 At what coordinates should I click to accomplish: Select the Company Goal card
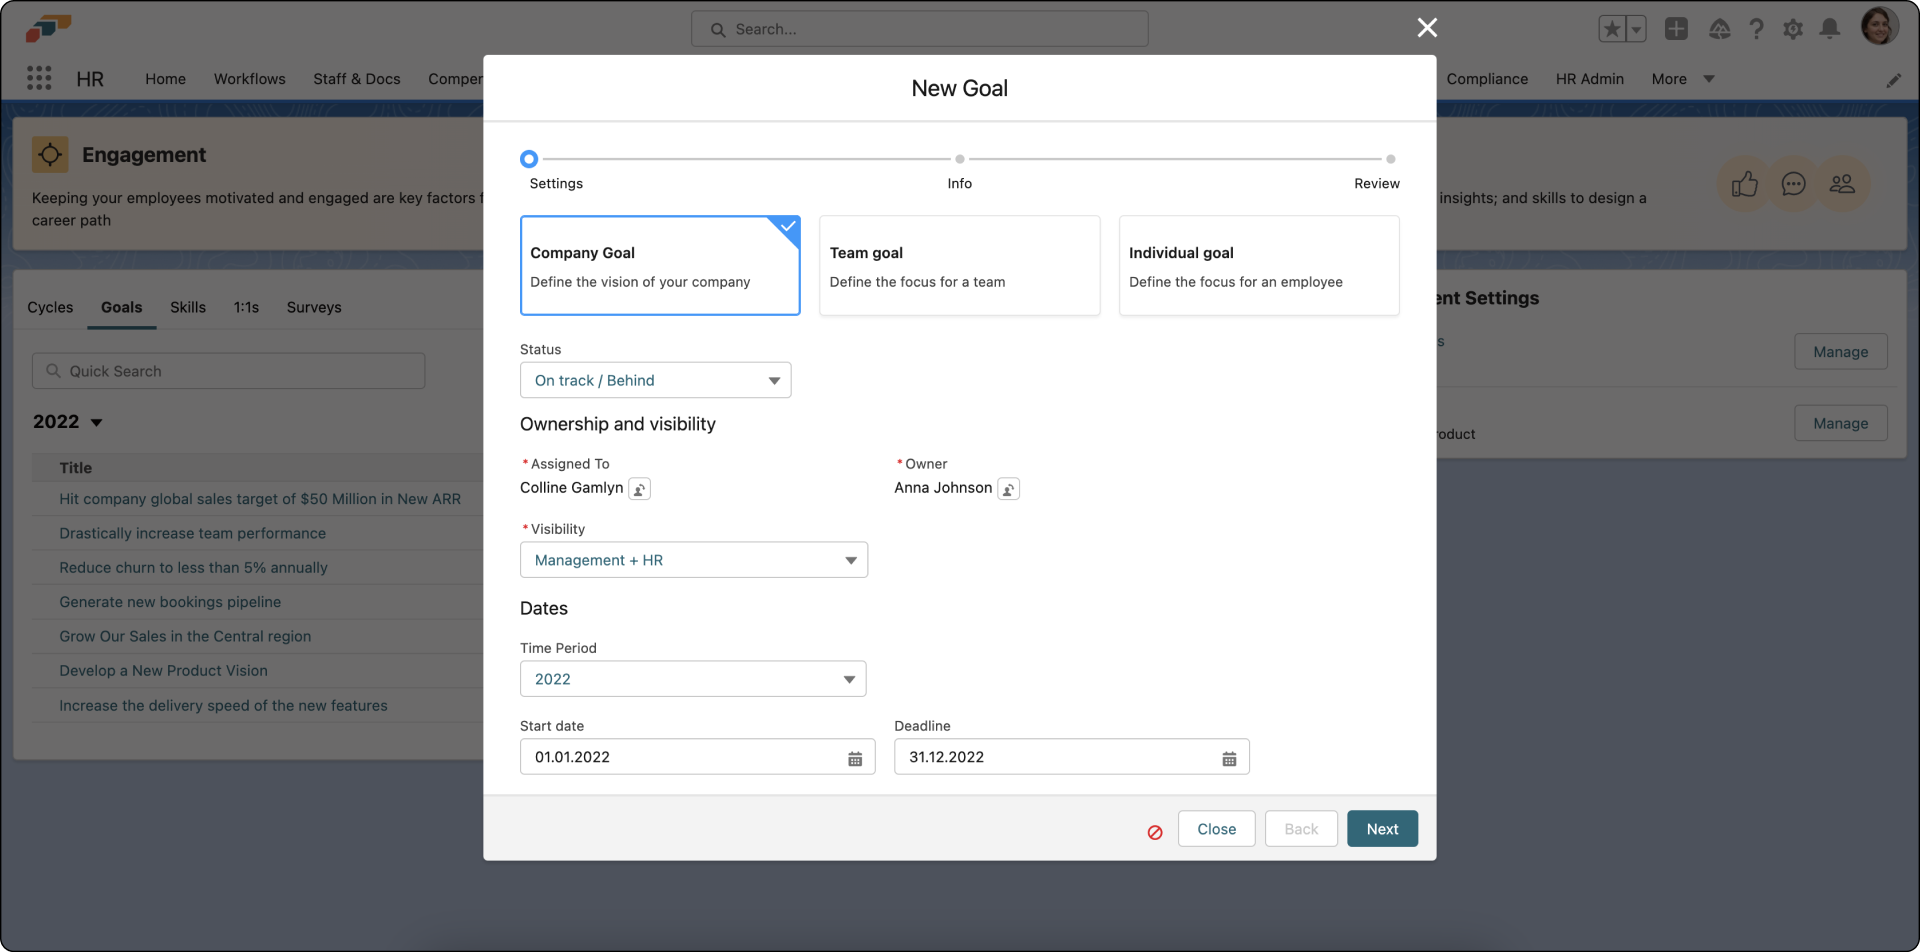pos(660,265)
